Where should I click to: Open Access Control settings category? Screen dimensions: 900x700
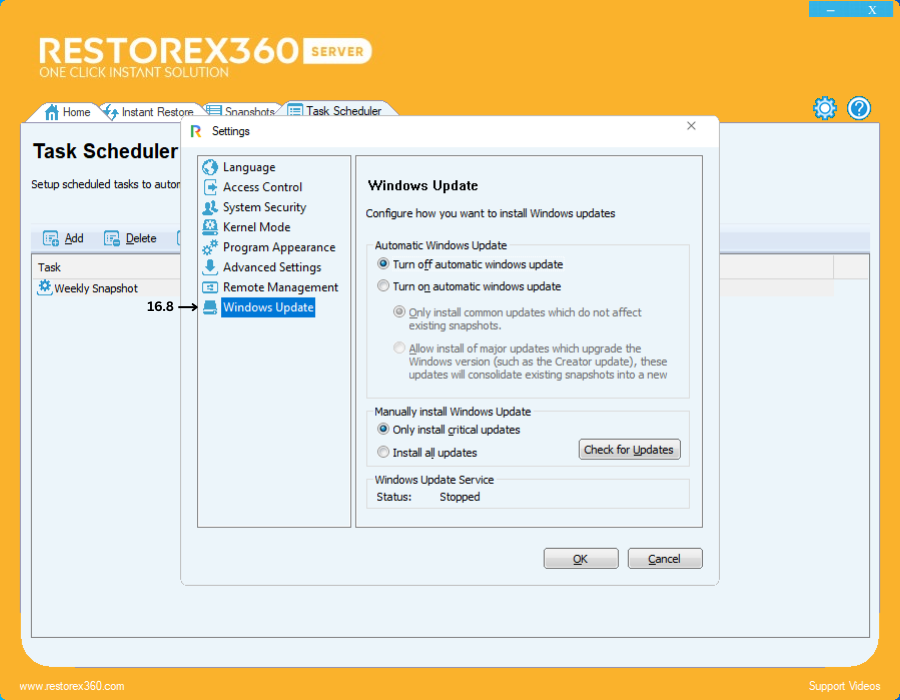[262, 187]
